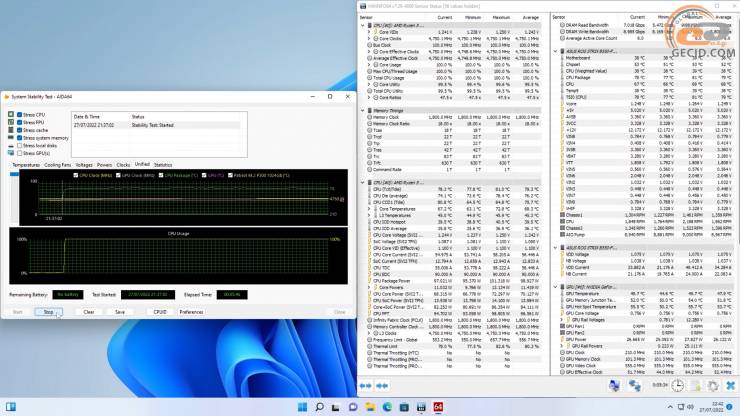
Task: Select the Stability Test Started log row
Action: [157, 125]
